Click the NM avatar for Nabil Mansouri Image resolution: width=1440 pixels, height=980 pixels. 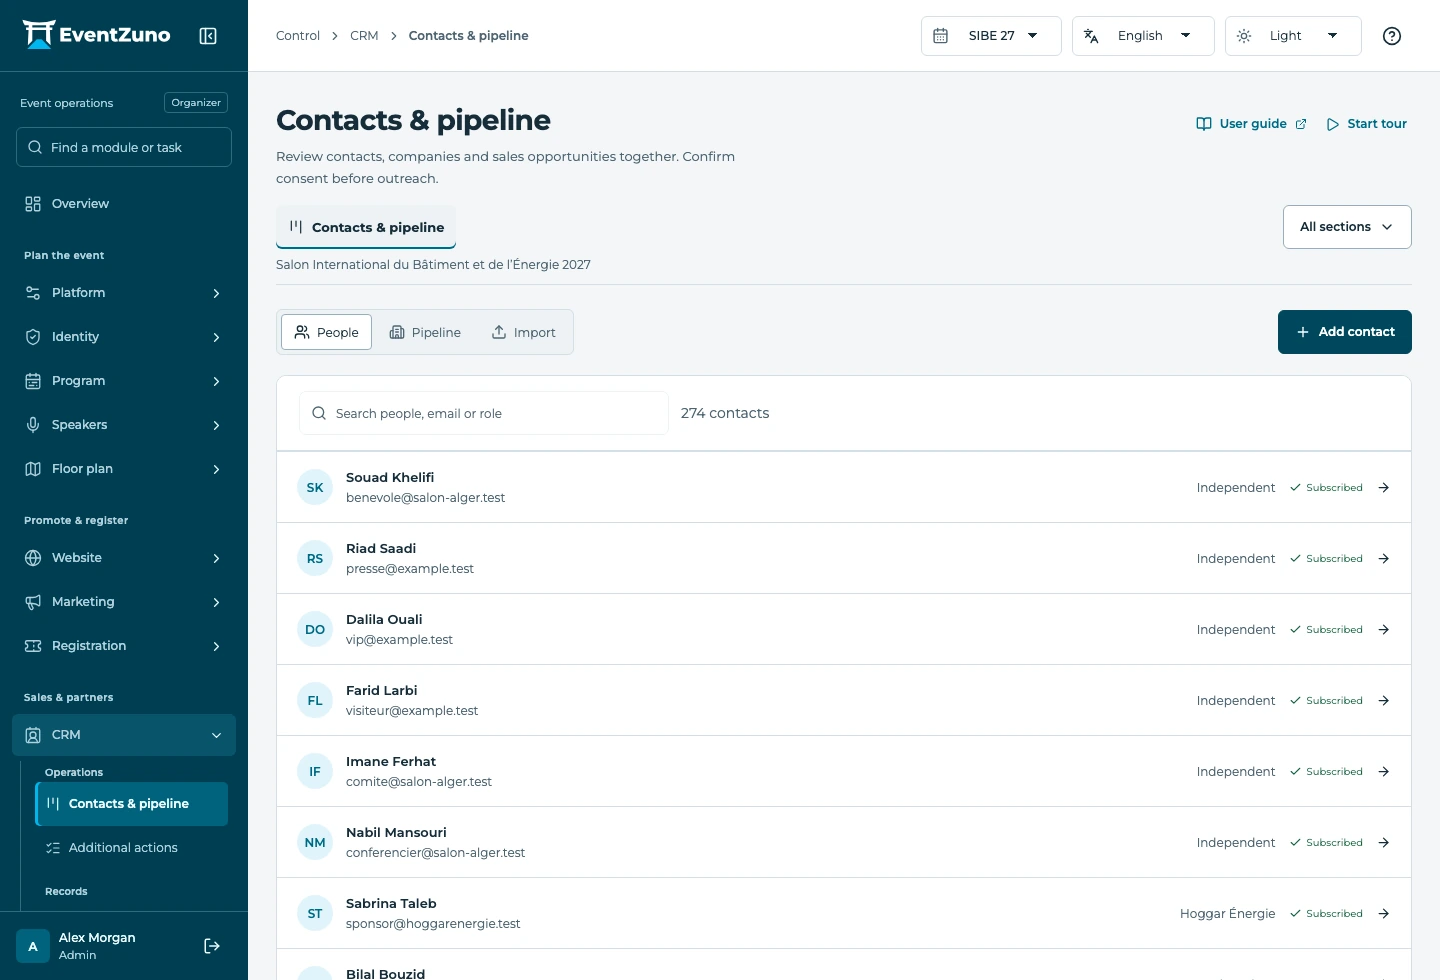pos(315,843)
